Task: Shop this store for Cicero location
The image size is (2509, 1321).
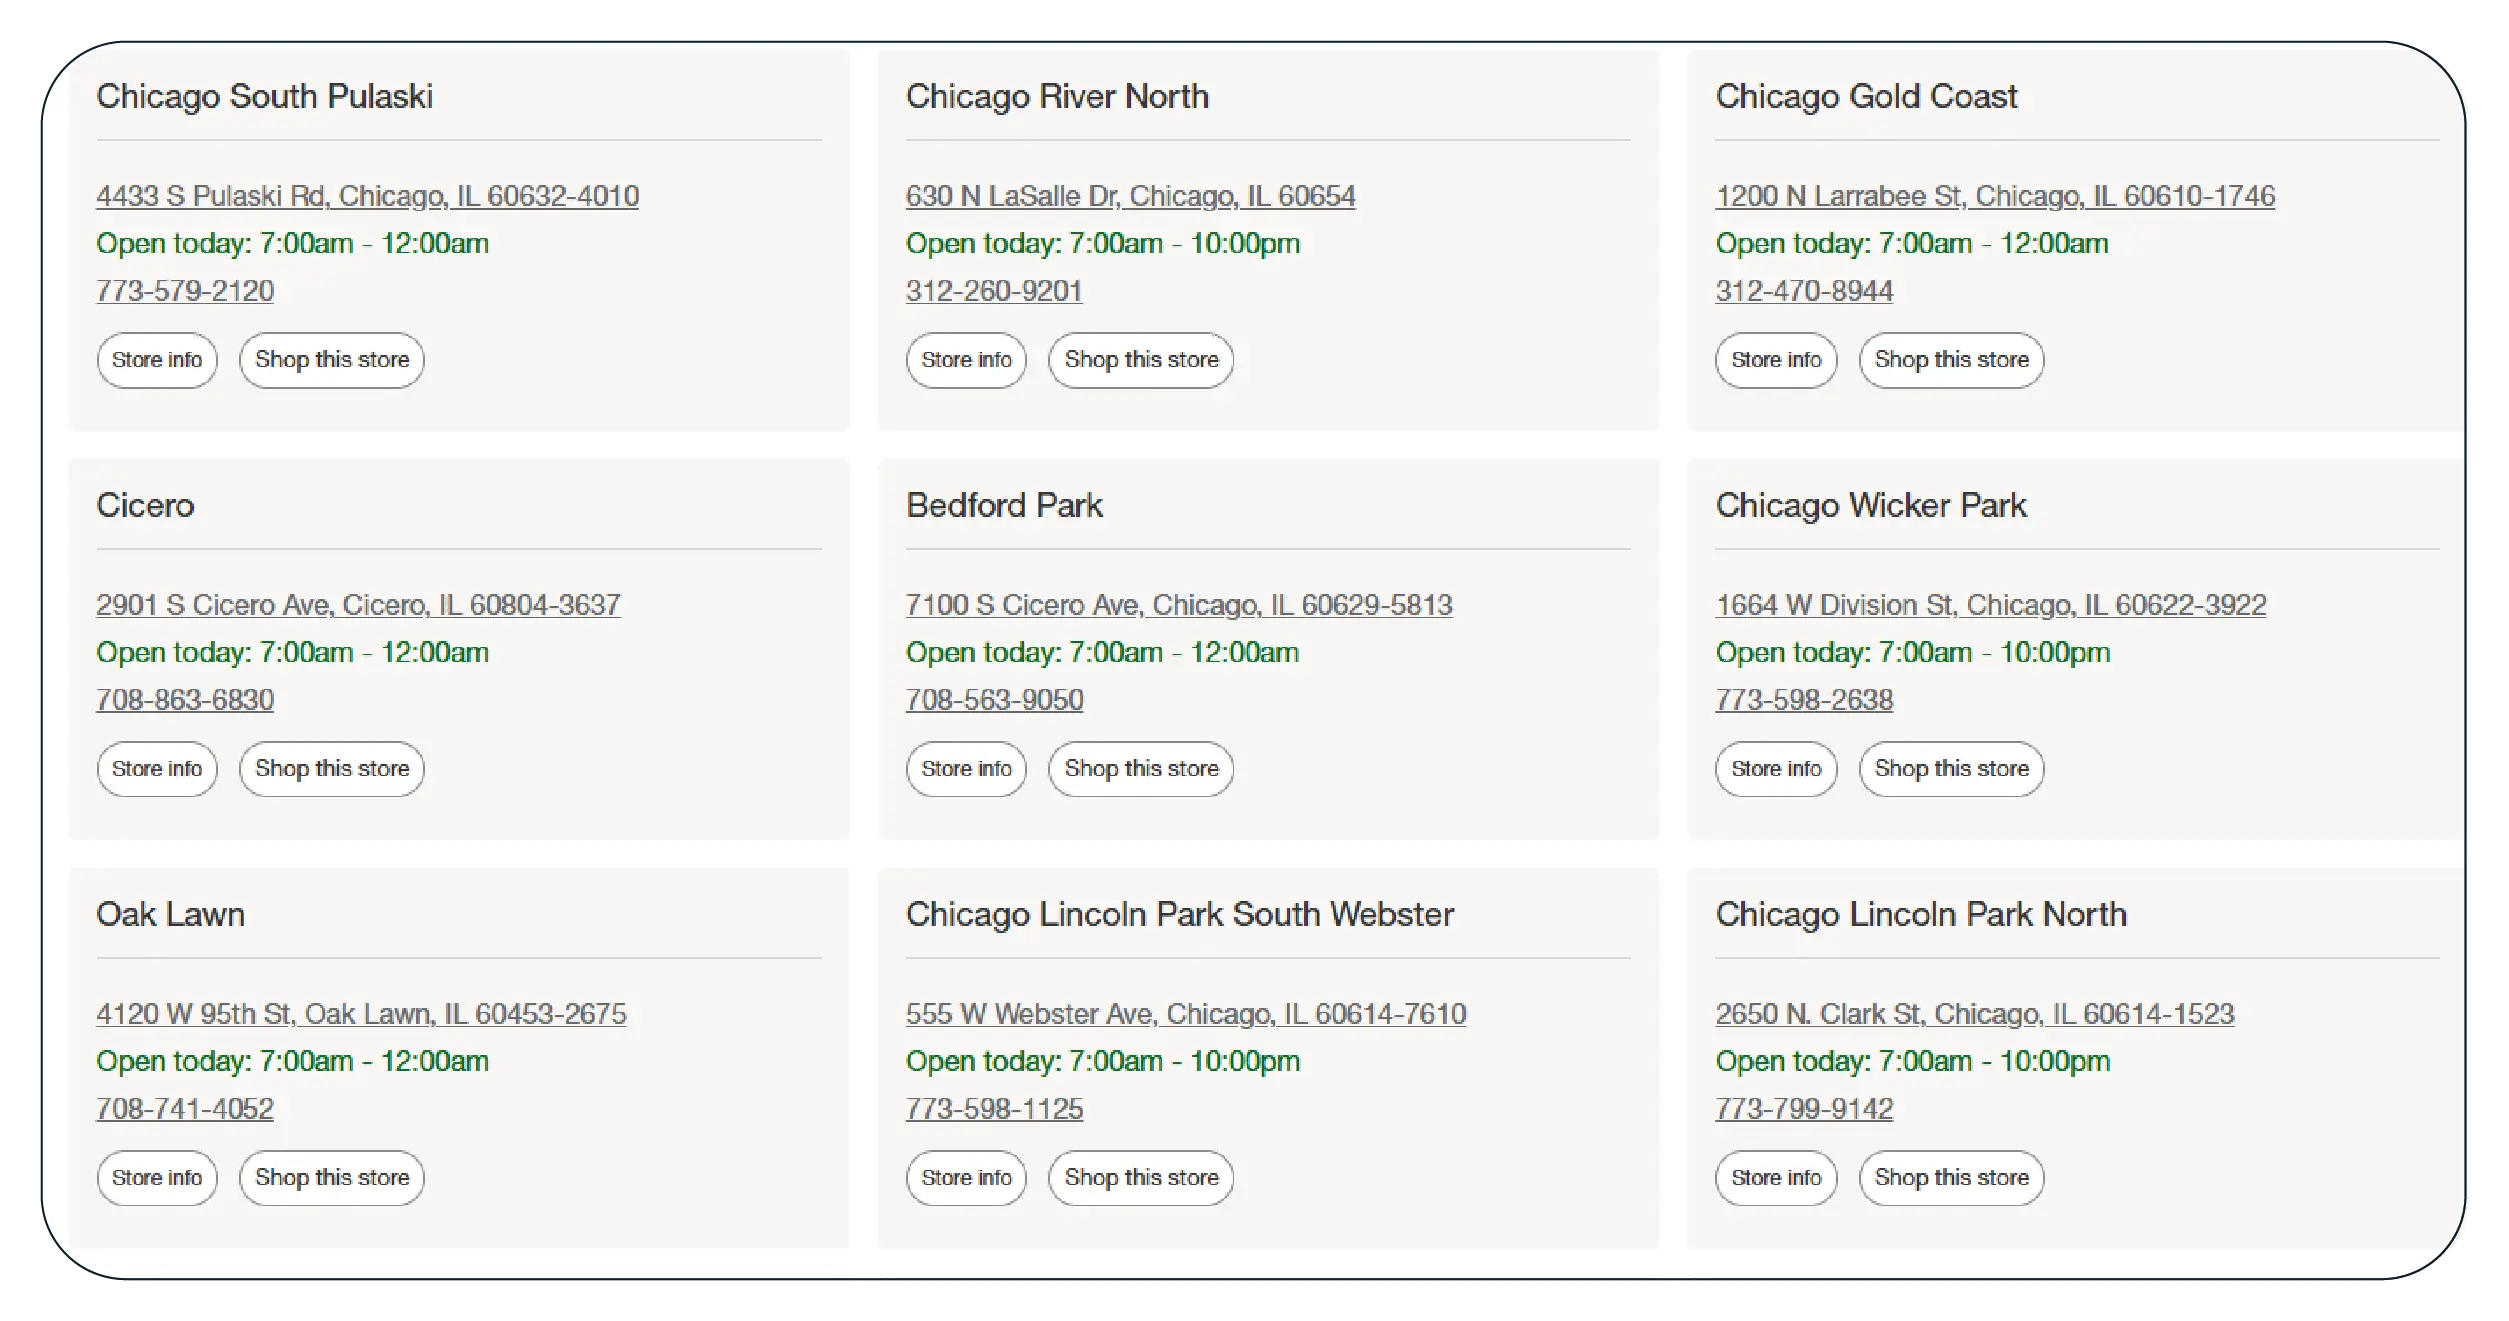Action: (331, 769)
